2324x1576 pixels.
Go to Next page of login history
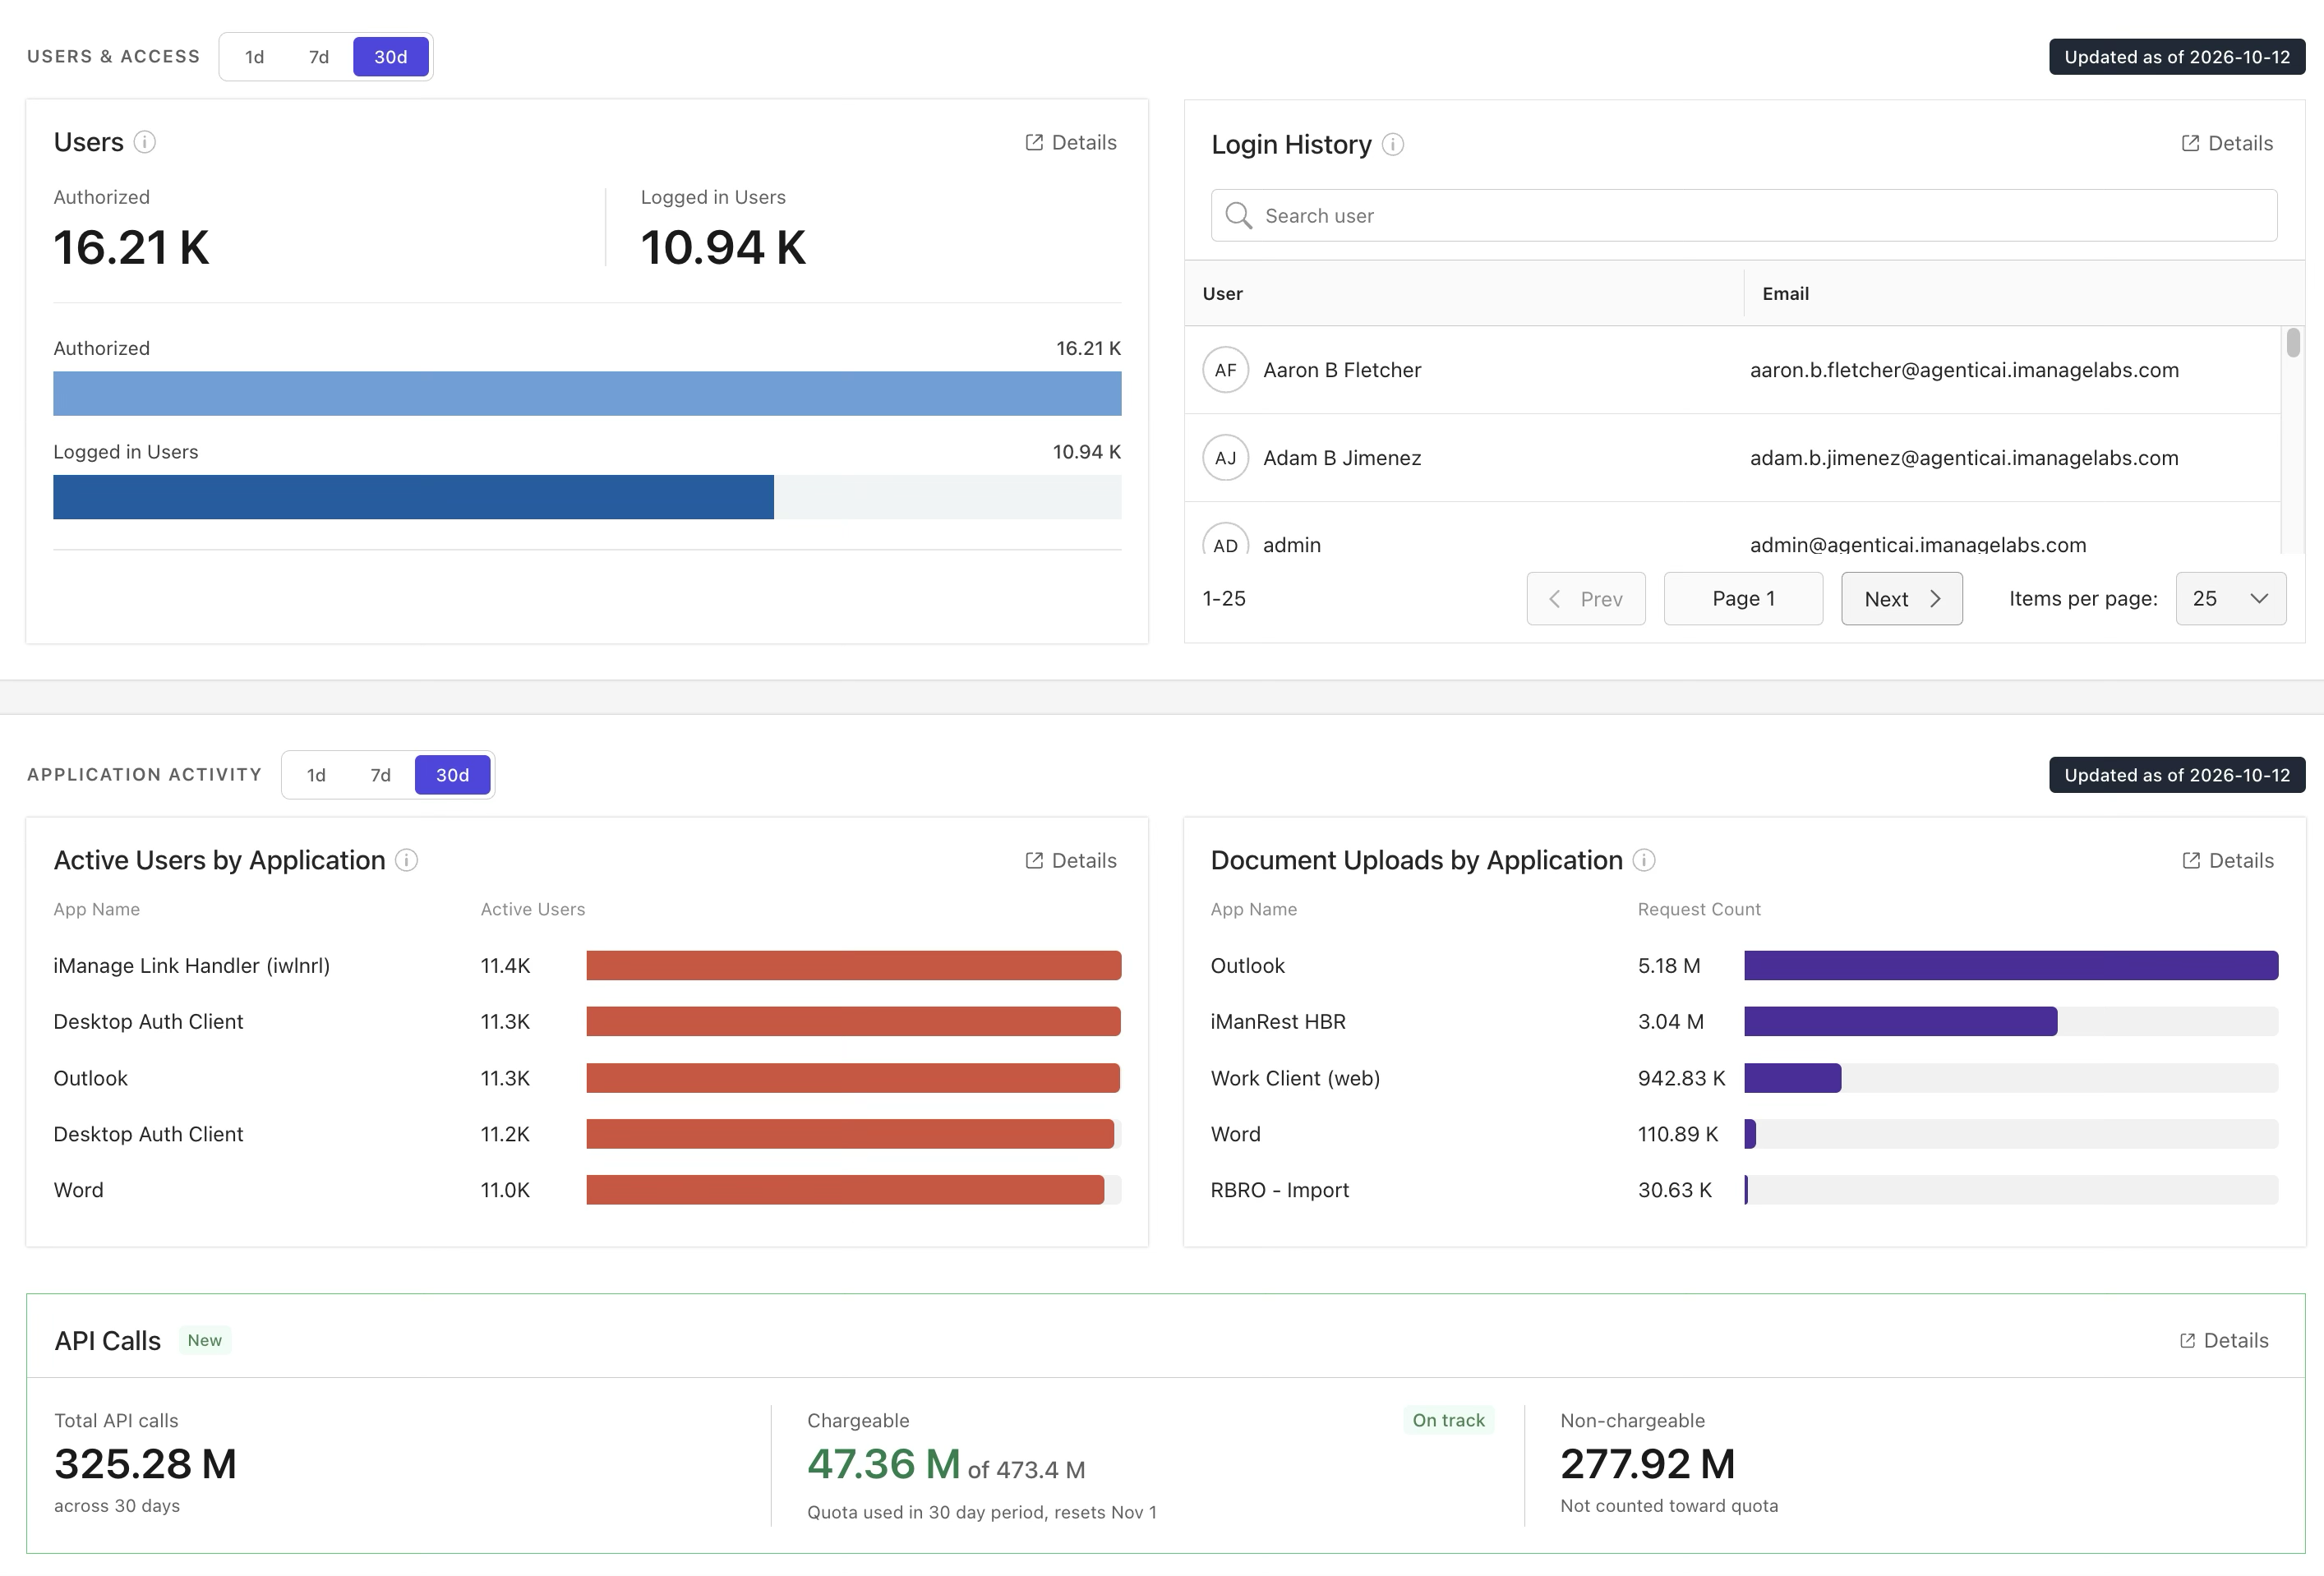pyautogui.click(x=1902, y=599)
